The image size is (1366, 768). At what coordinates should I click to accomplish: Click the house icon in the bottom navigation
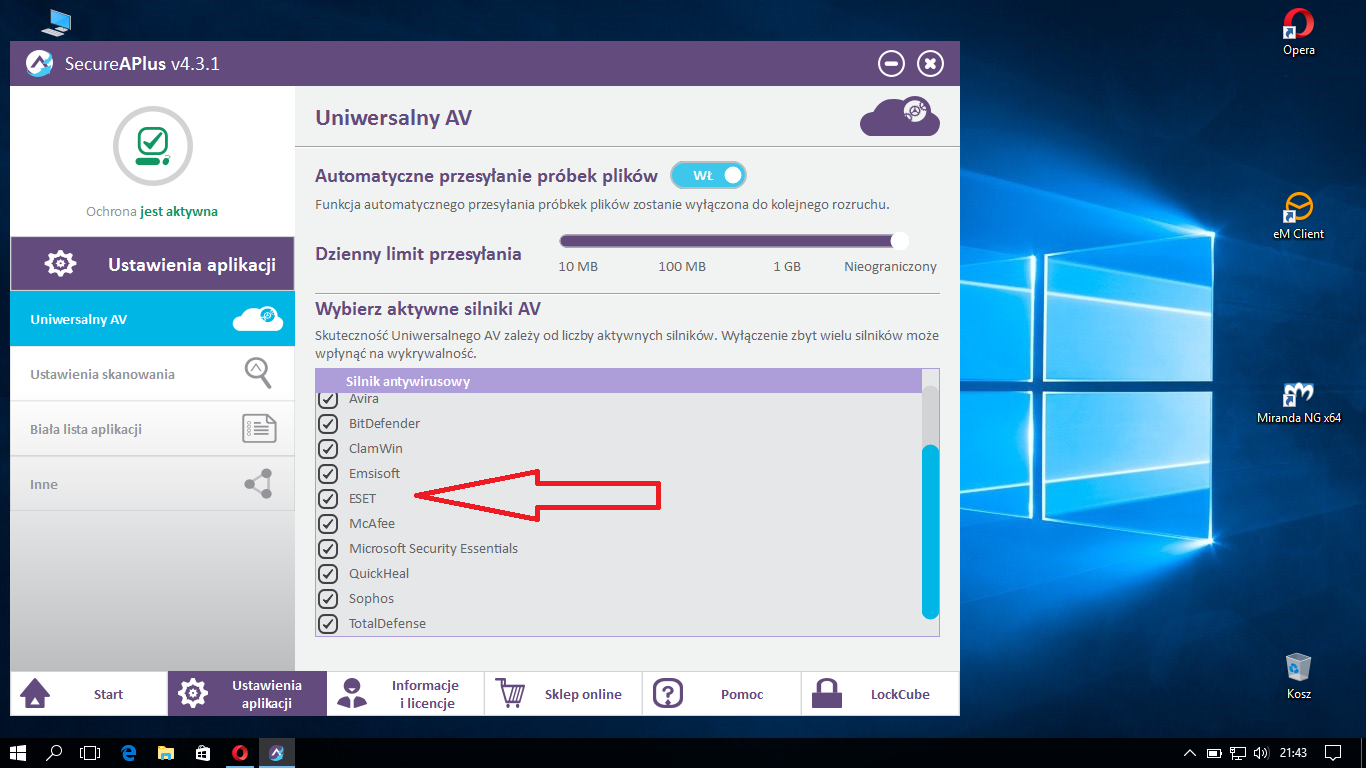point(35,693)
